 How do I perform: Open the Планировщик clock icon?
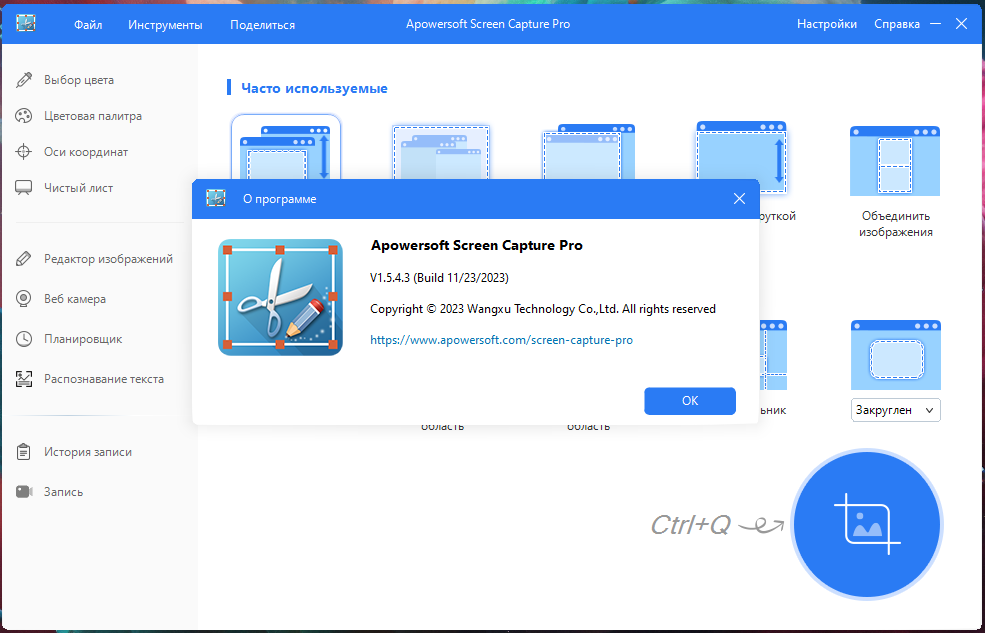click(x=24, y=338)
